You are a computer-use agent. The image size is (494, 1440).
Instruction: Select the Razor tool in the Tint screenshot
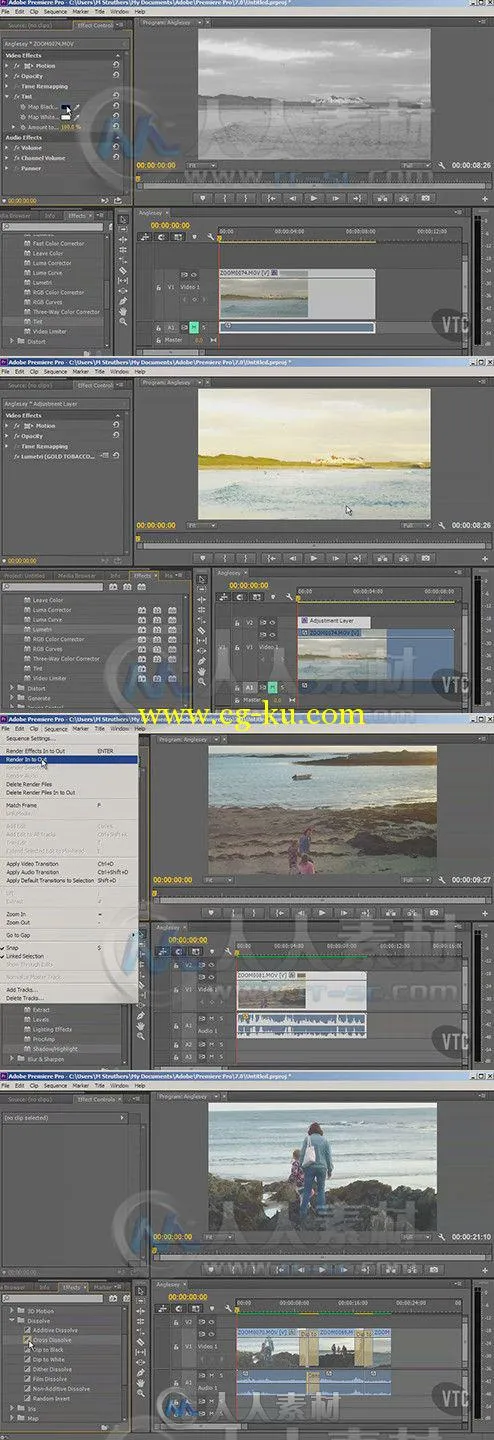[x=123, y=270]
